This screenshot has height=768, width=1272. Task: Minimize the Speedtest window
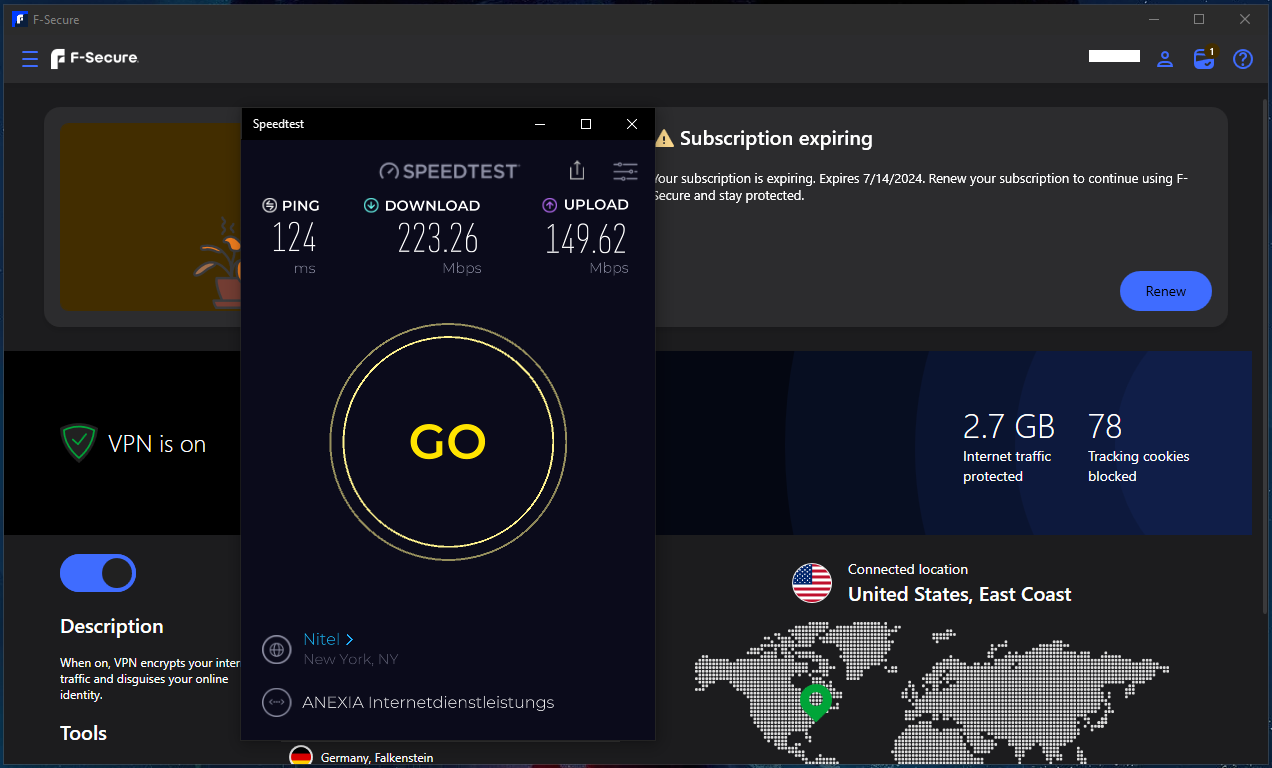pos(540,124)
